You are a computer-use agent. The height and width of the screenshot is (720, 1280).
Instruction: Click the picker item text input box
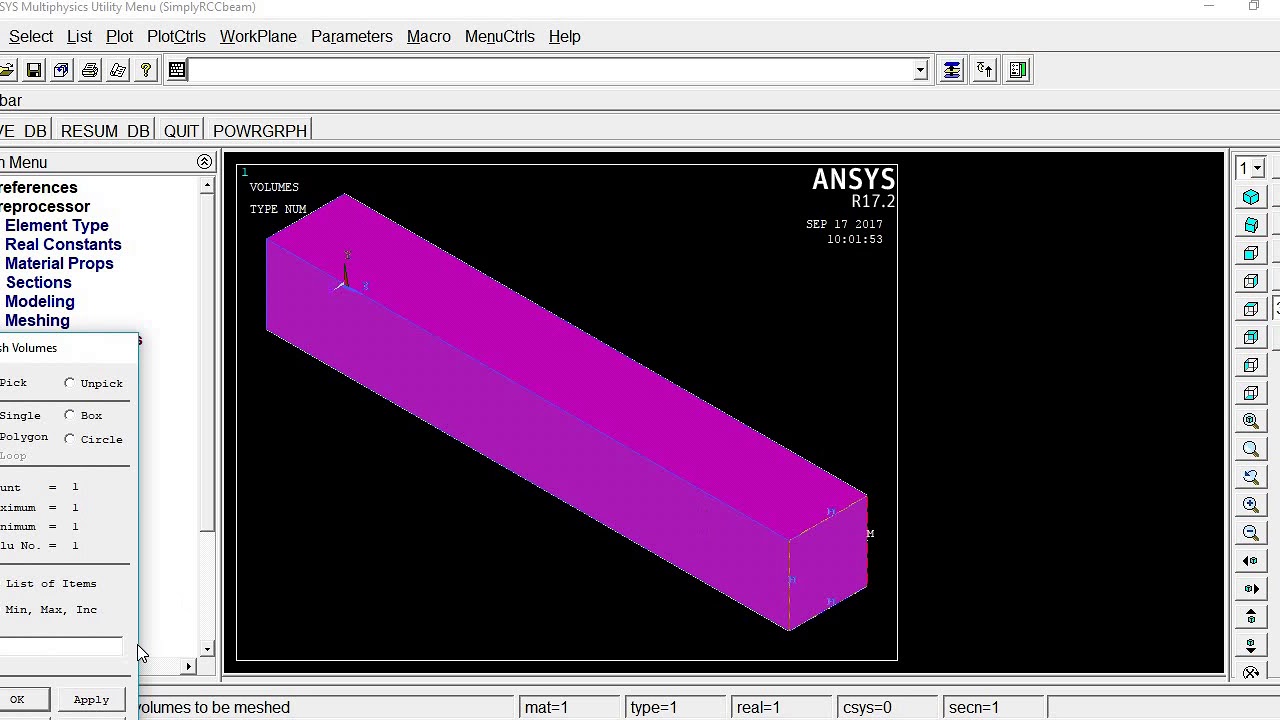pos(61,646)
